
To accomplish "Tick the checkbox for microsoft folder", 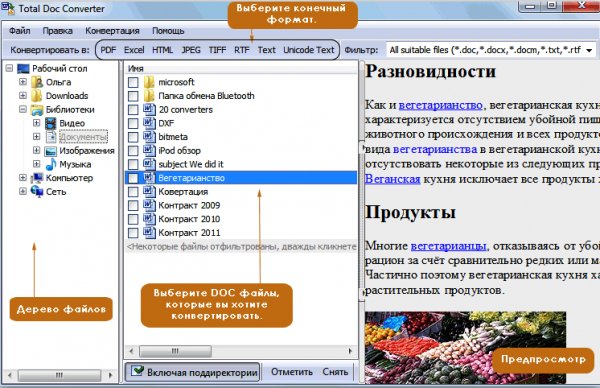I will coord(133,82).
